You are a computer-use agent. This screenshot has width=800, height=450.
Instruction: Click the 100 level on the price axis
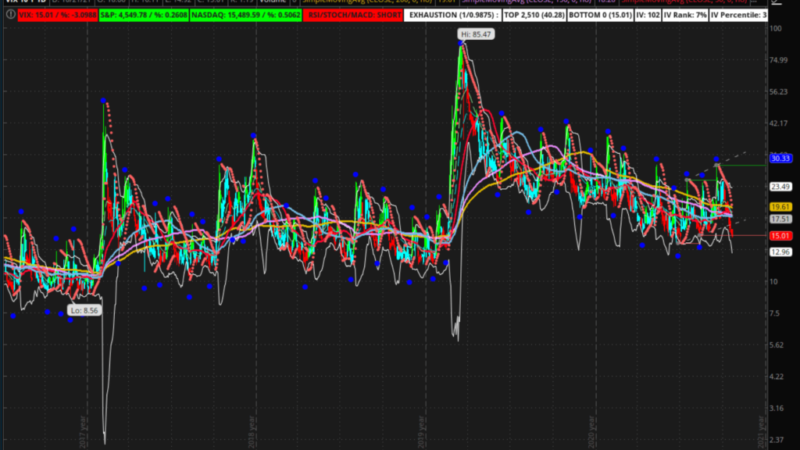776,29
